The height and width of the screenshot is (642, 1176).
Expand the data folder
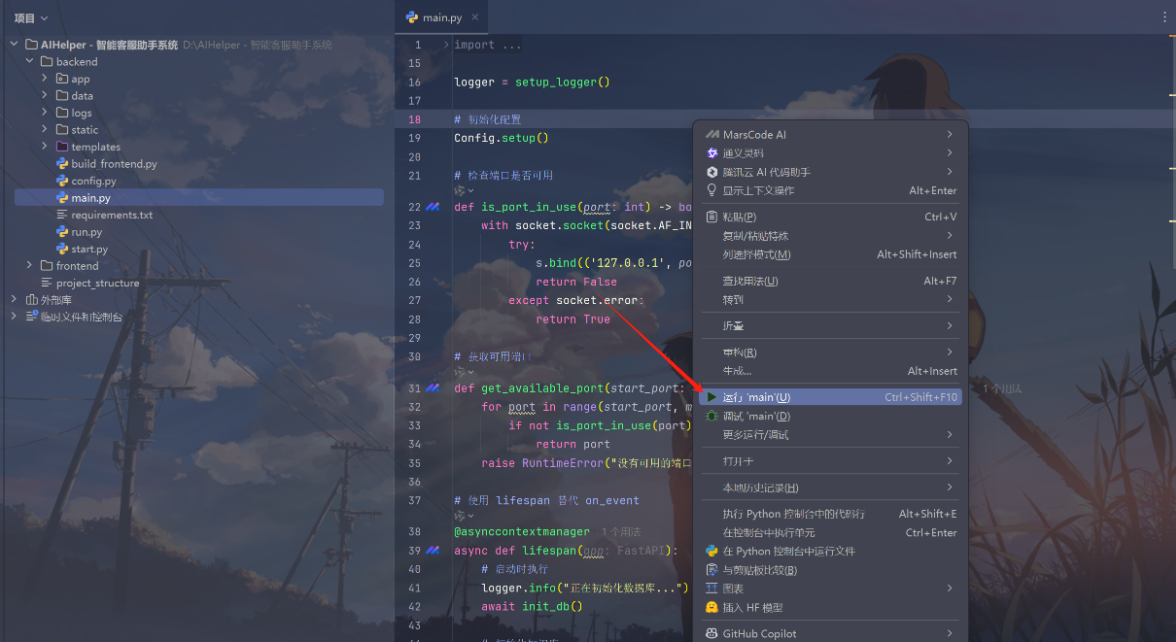pos(44,95)
